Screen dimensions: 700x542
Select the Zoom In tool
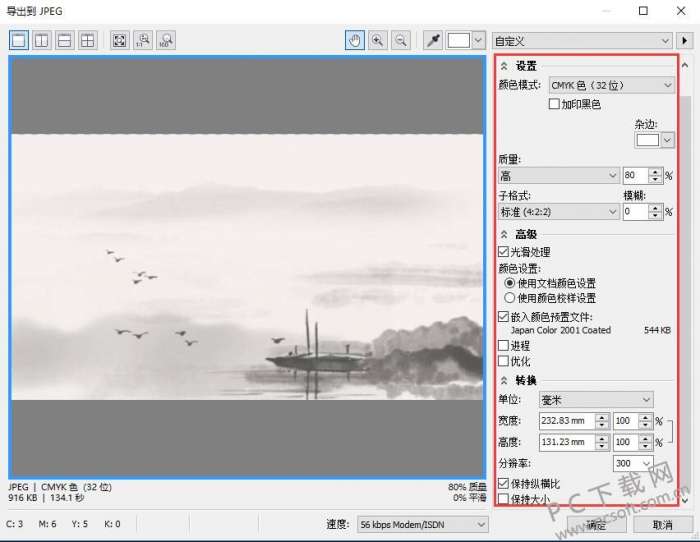(378, 41)
